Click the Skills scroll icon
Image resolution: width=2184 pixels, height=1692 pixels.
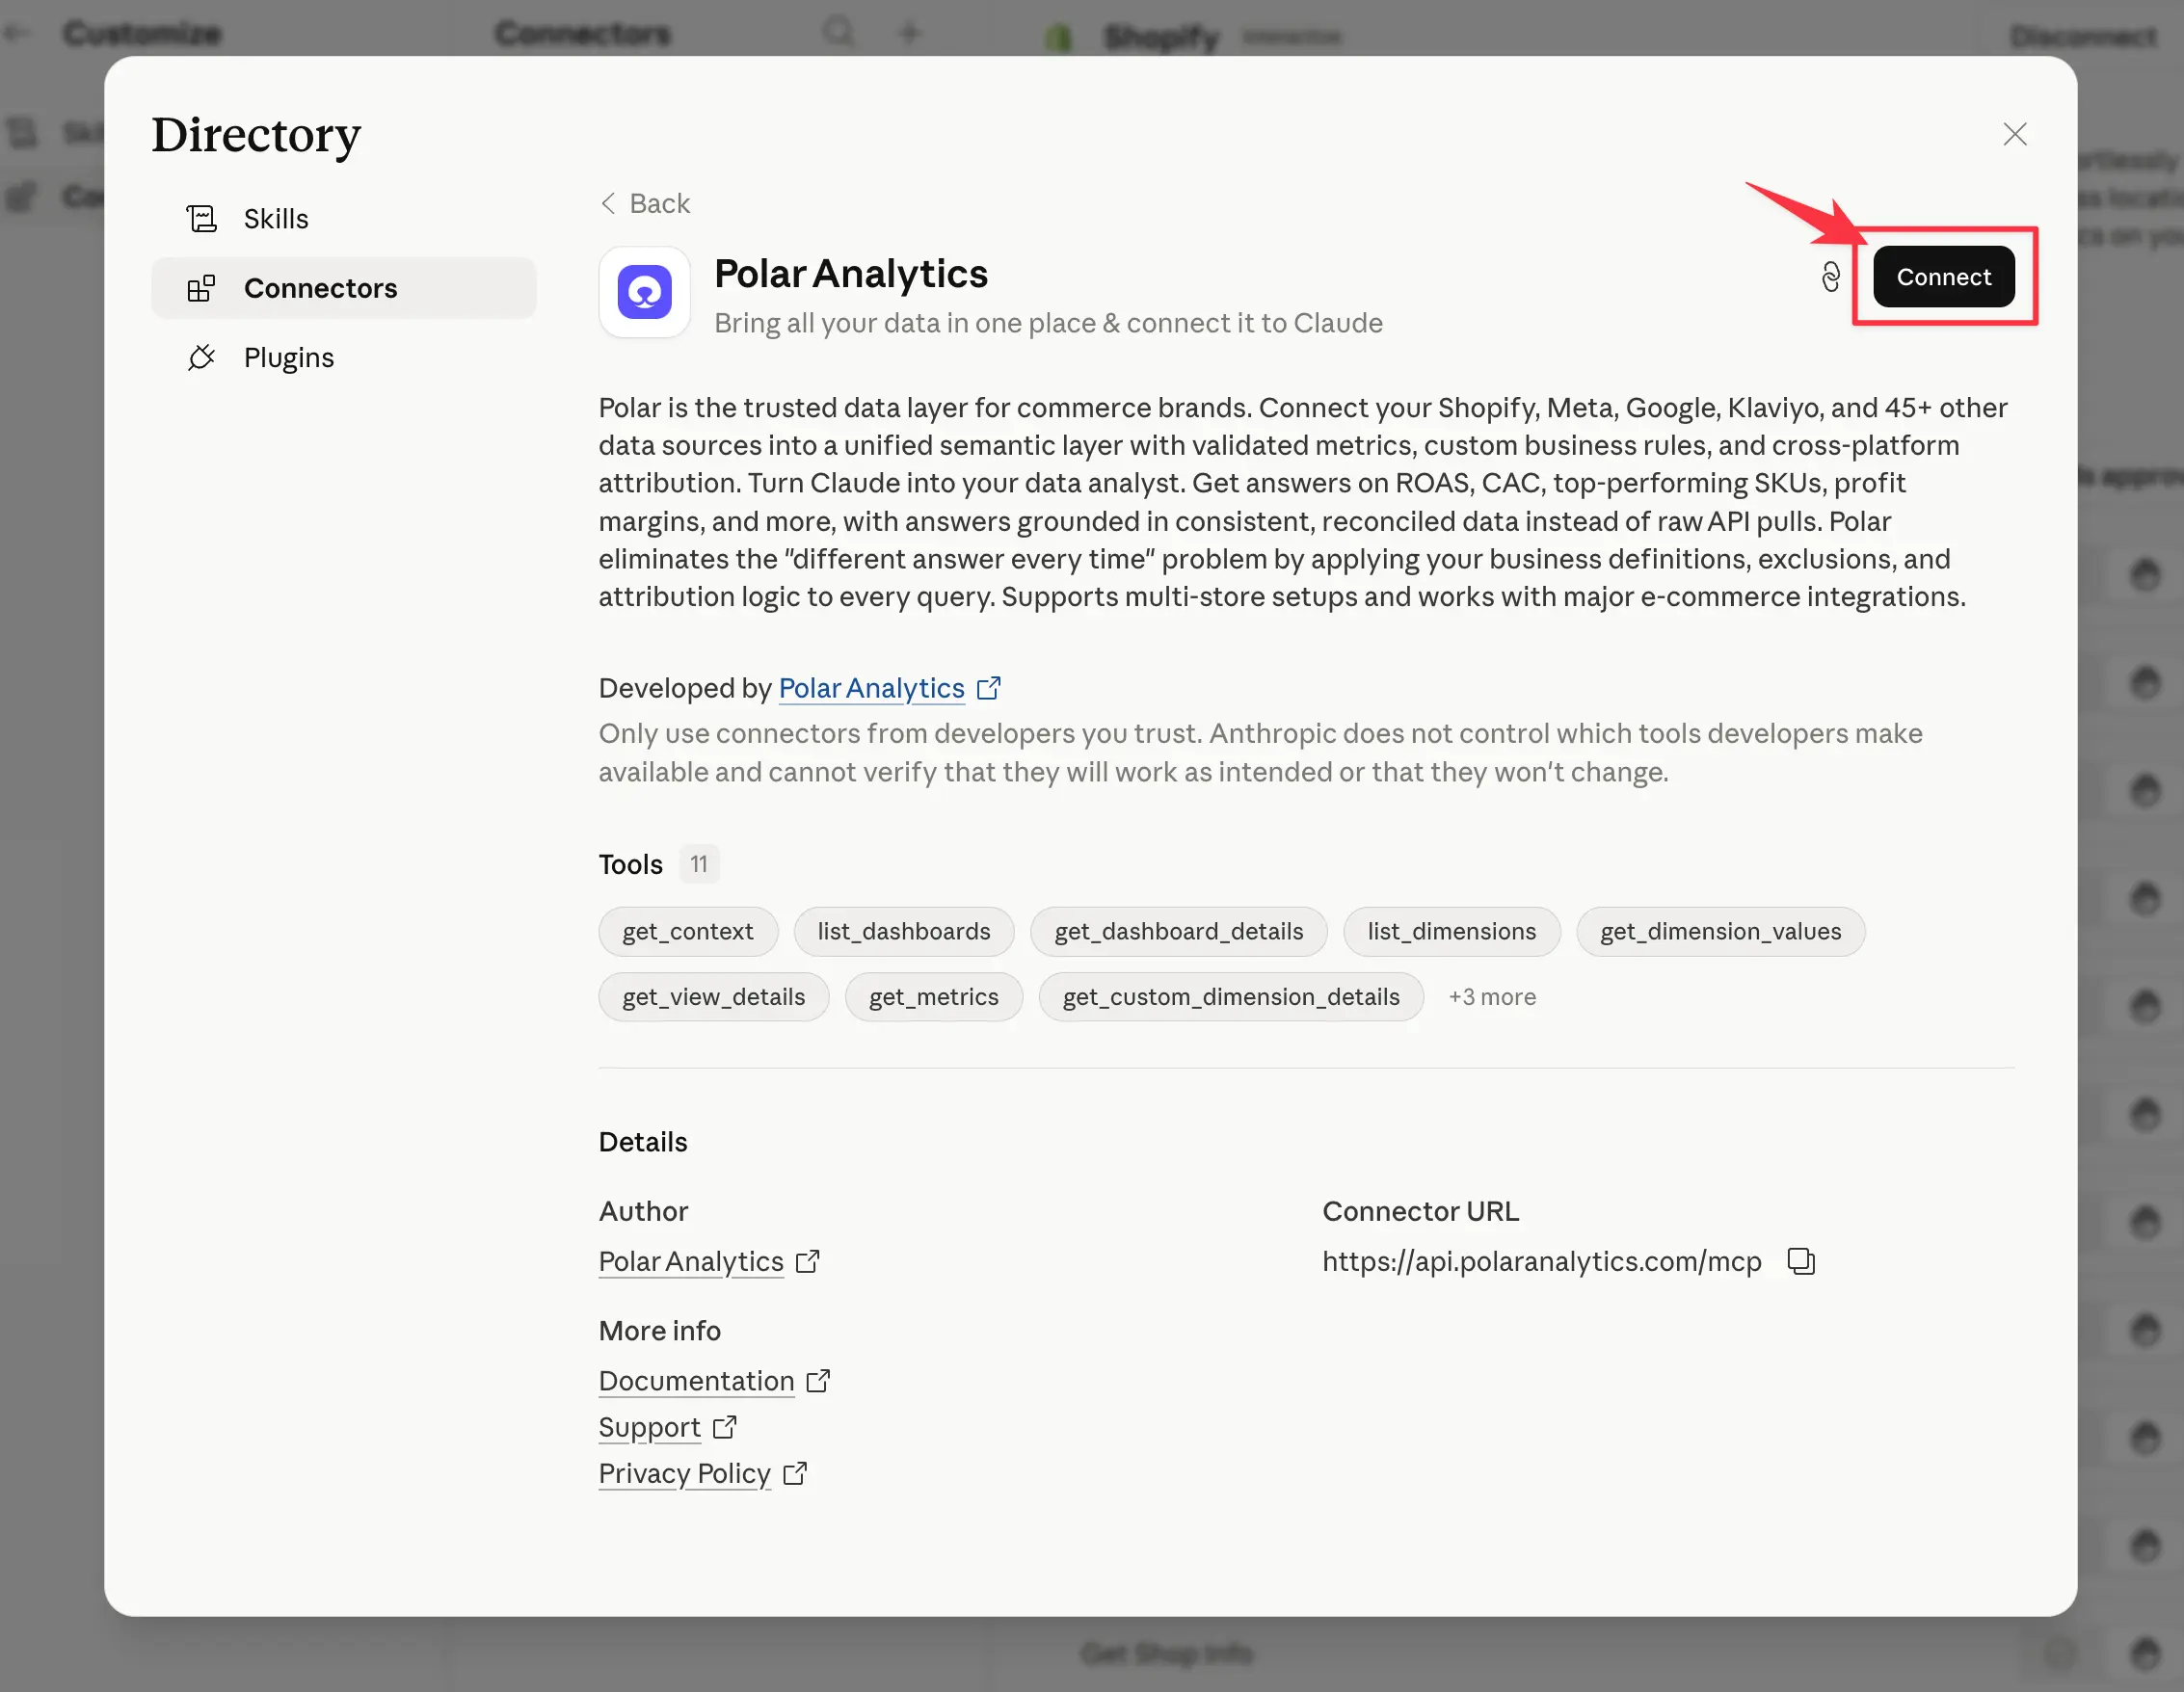click(201, 219)
